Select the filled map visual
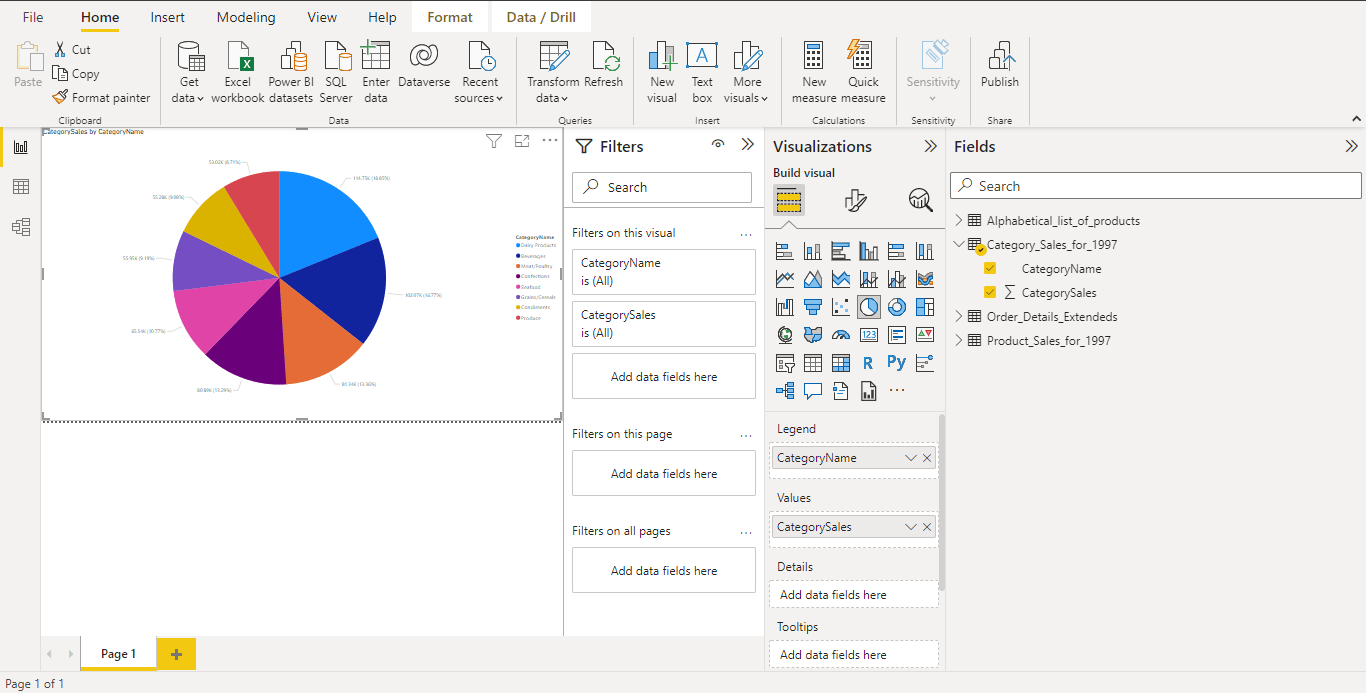 tap(813, 335)
